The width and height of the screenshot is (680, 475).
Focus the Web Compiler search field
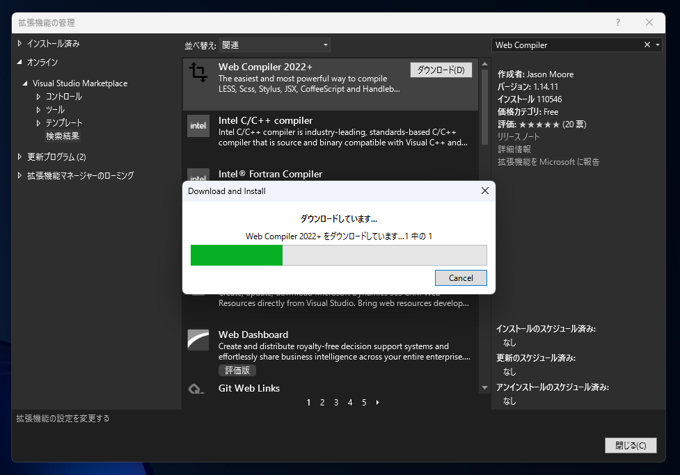pyautogui.click(x=567, y=45)
